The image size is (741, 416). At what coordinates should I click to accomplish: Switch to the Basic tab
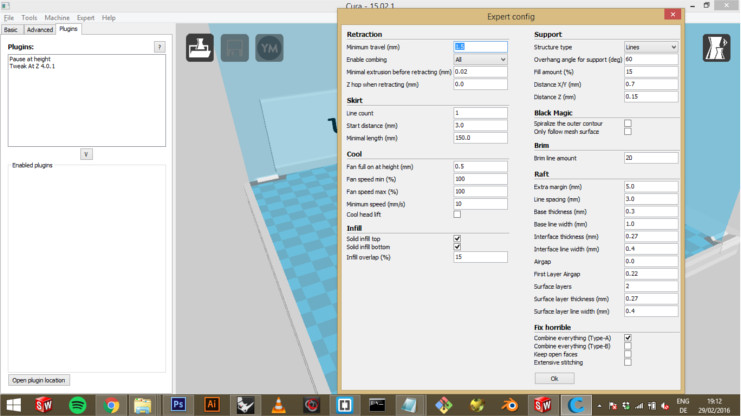click(x=11, y=29)
